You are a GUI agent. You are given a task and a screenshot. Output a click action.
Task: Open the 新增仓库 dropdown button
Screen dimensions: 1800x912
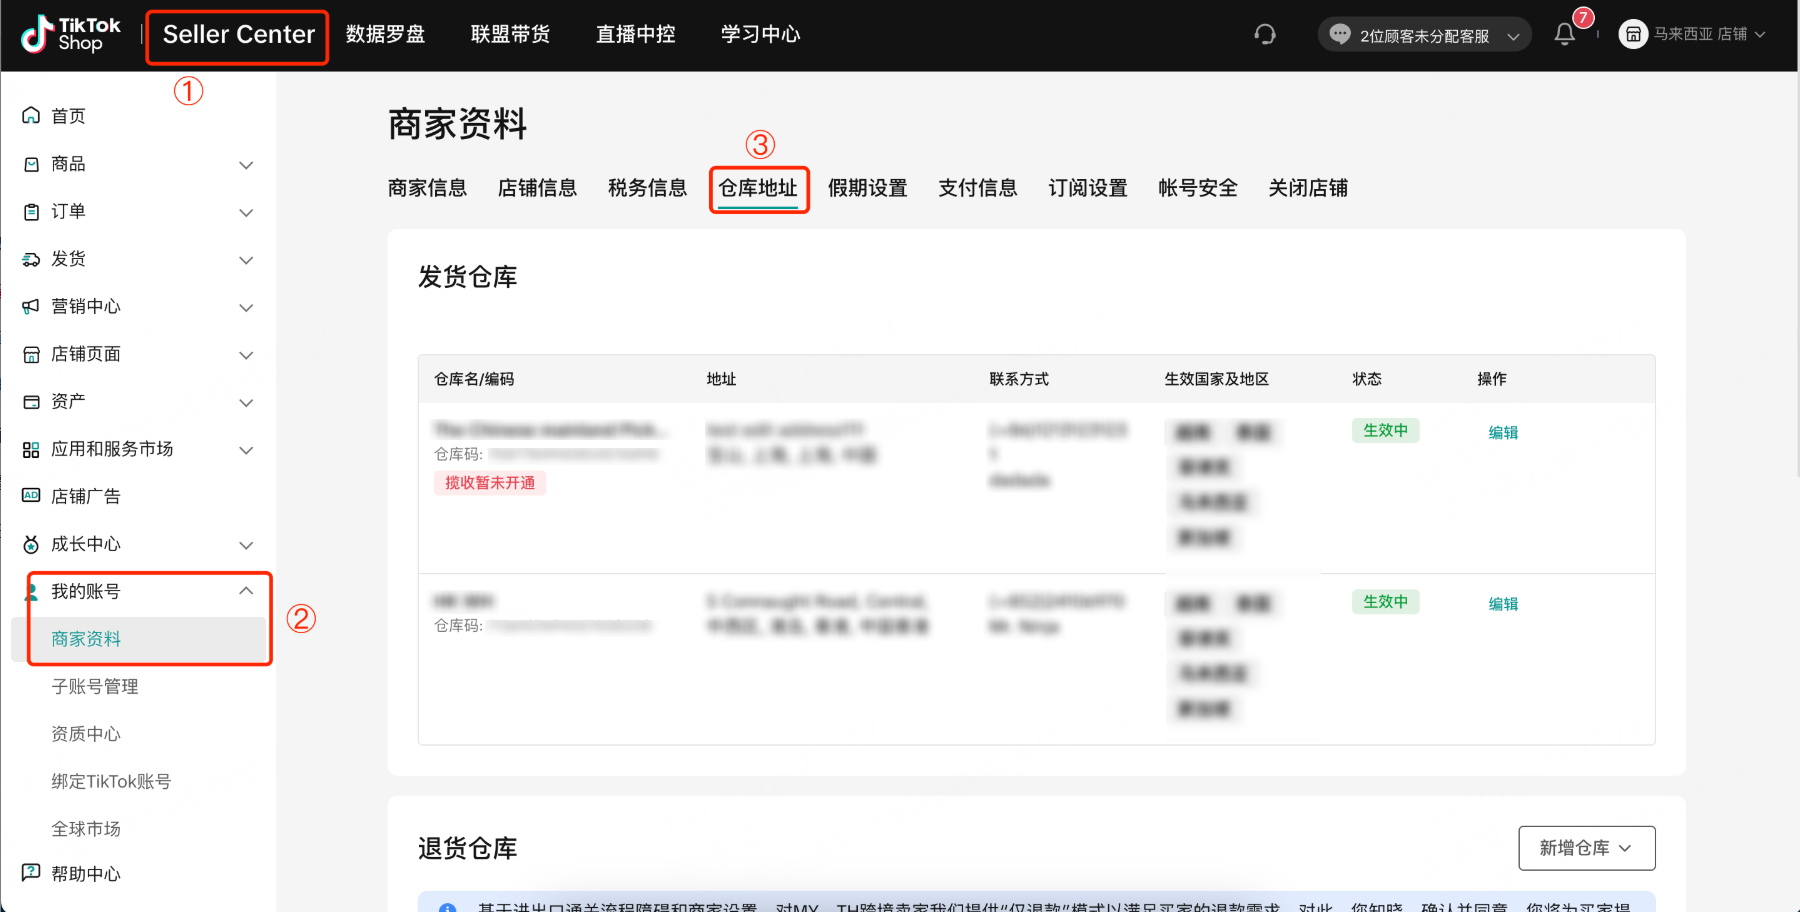[x=1586, y=848]
